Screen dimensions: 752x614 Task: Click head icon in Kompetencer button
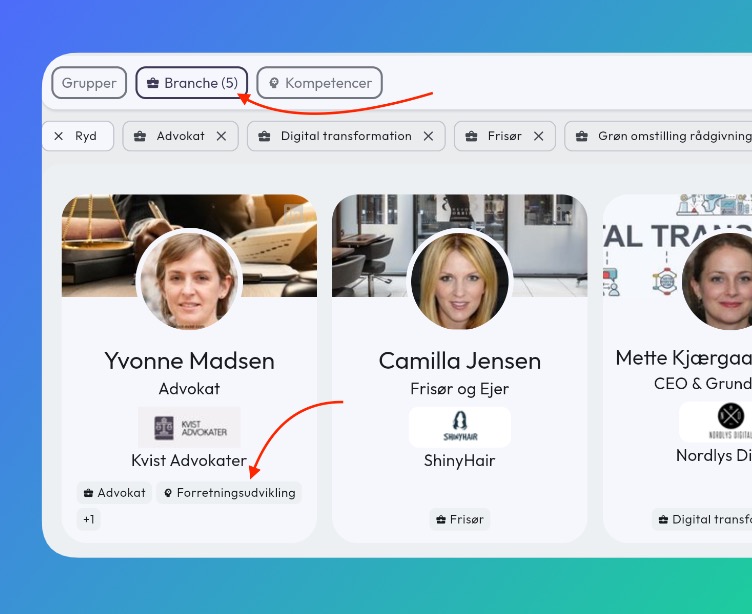click(274, 83)
